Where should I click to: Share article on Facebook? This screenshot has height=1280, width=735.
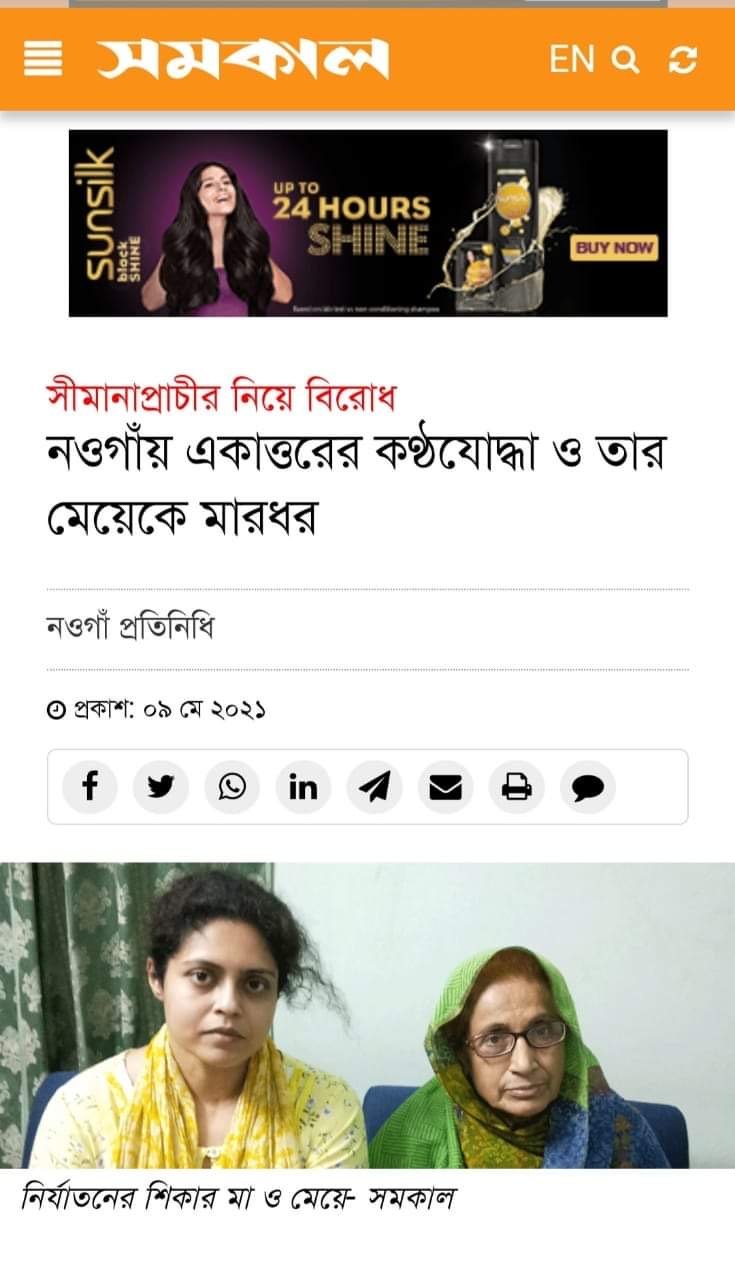(90, 787)
